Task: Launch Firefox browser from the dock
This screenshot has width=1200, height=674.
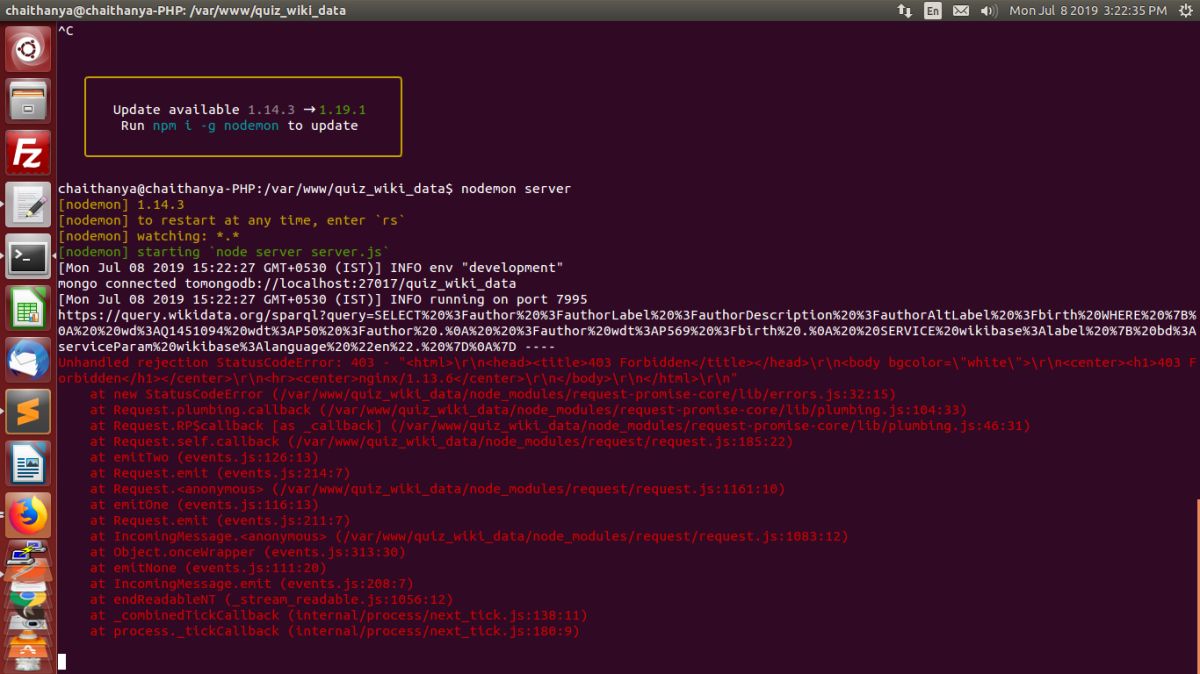Action: [x=28, y=516]
